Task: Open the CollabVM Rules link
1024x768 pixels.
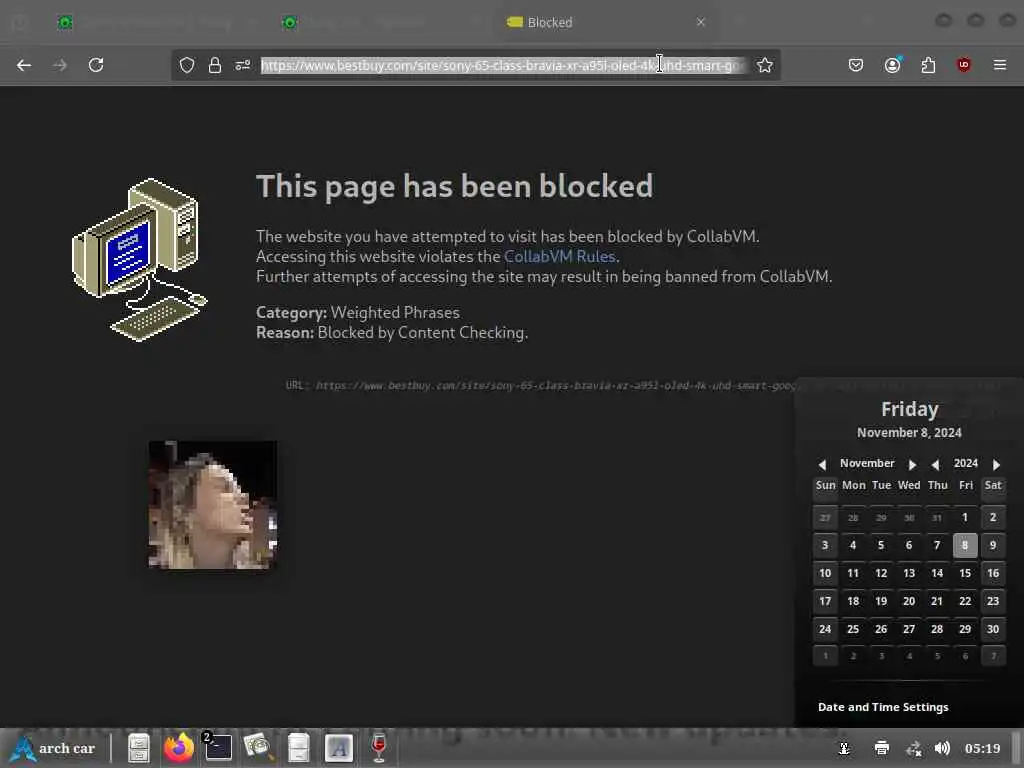Action: click(560, 257)
